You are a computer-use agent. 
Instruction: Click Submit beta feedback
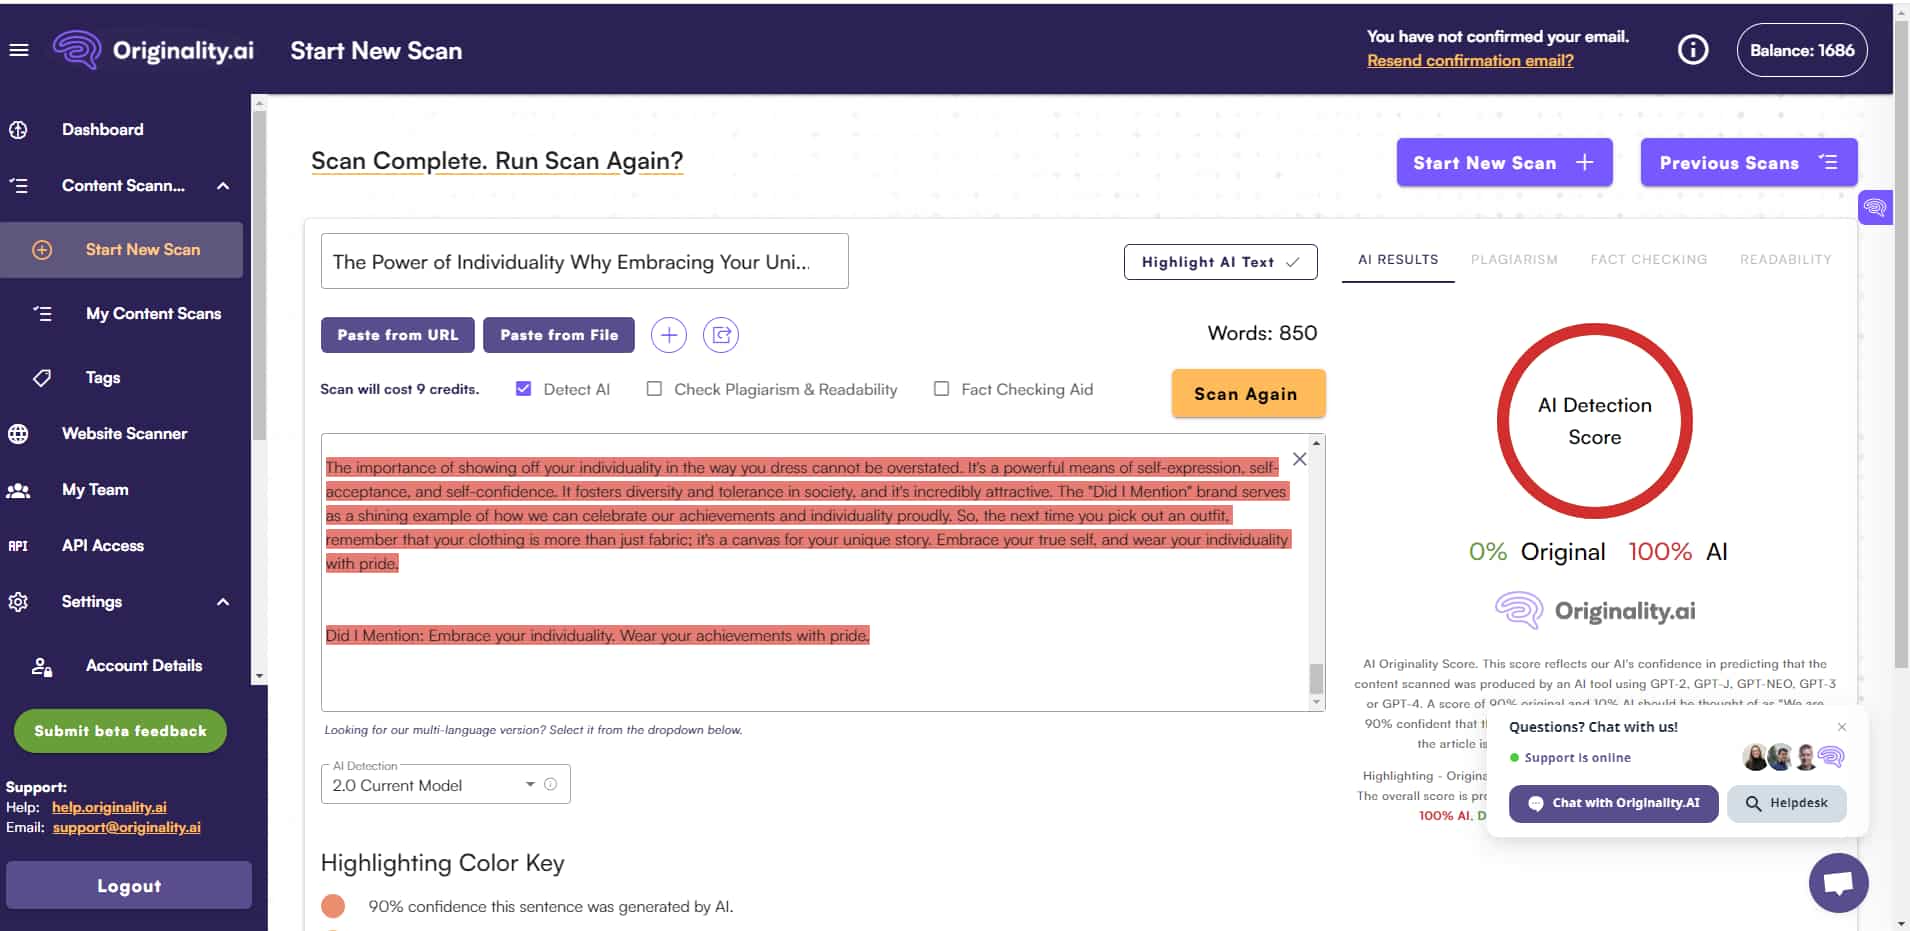tap(120, 731)
